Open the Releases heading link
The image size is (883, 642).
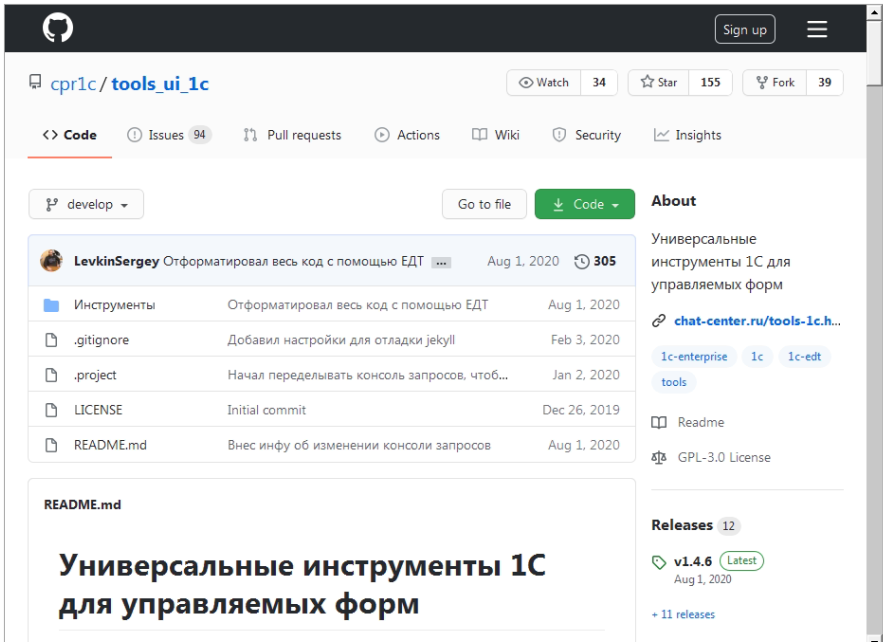[682, 525]
